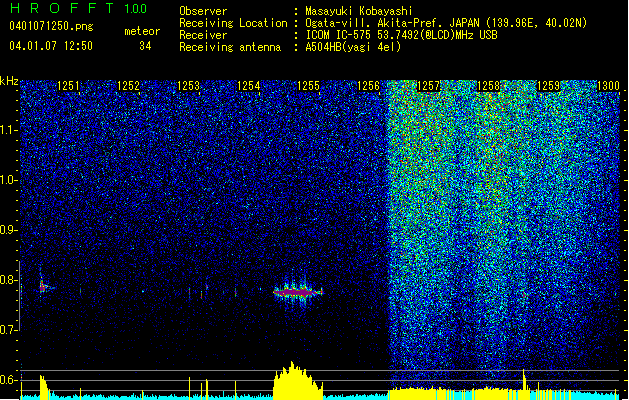Viewport: 629px width, 400px height.
Task: Click the 1300 time marker
Action: [608, 86]
